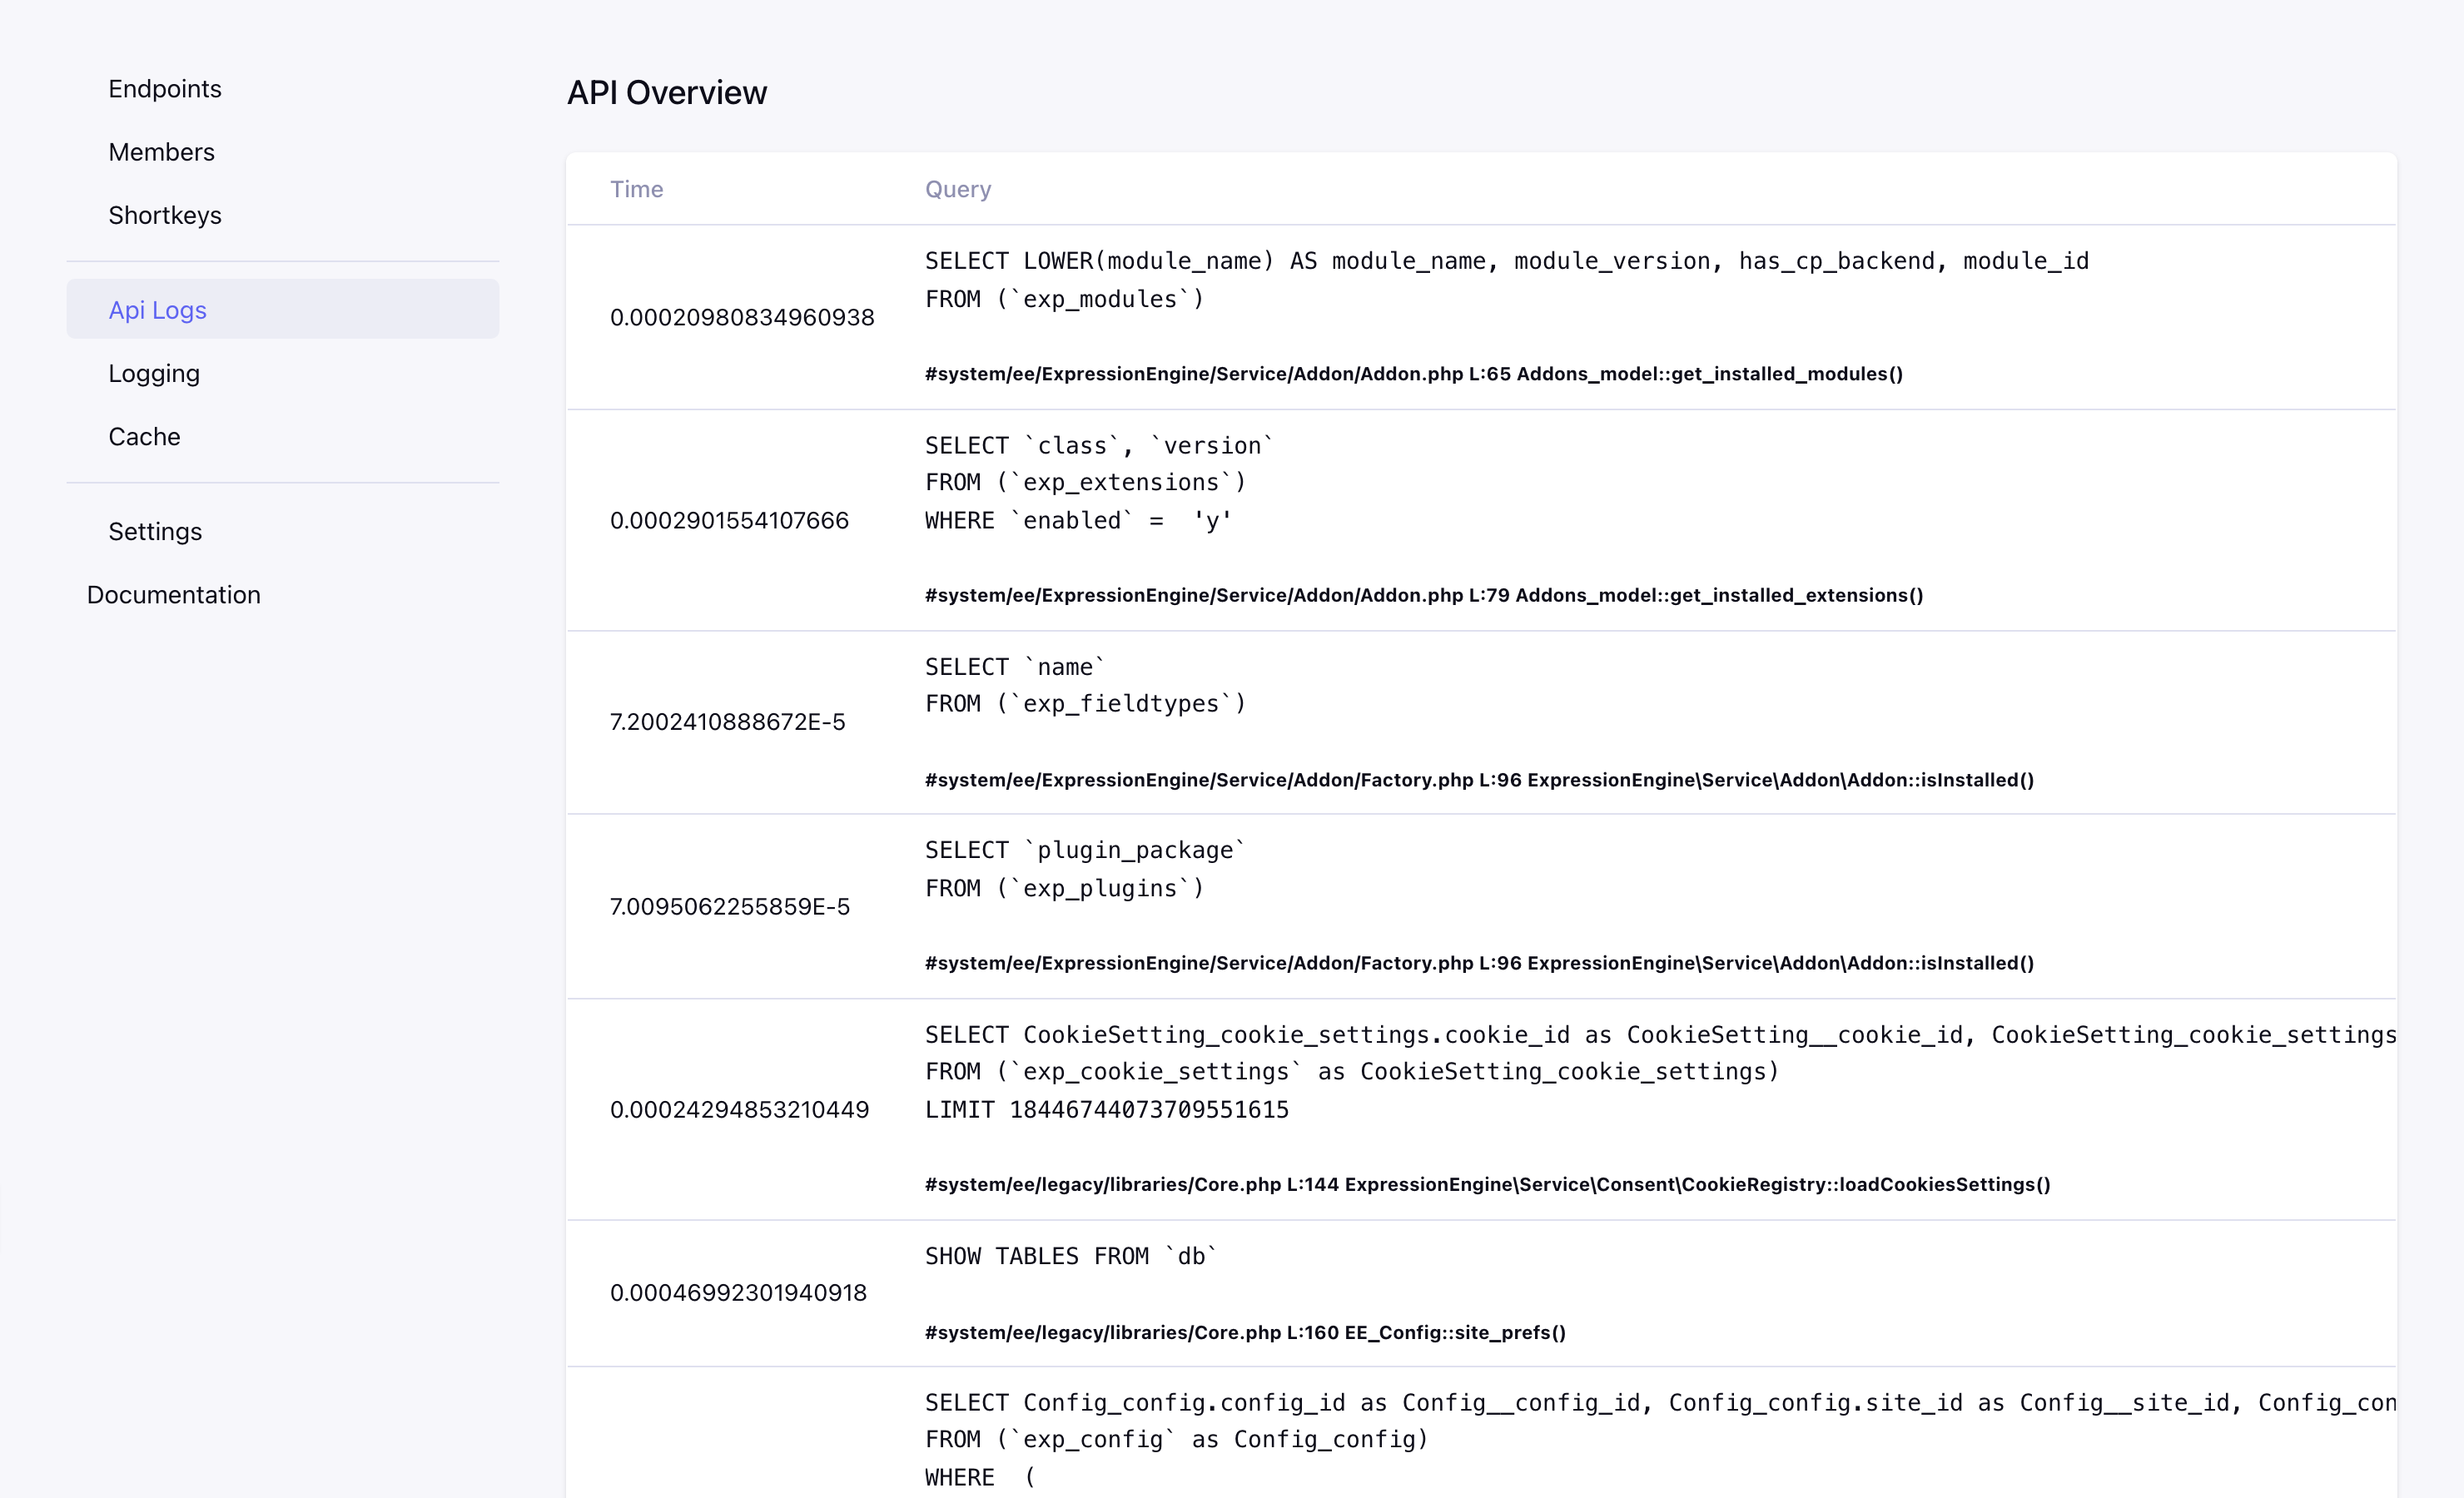
Task: Click the SELECT LOWER(module_name) query line
Action: (1507, 261)
